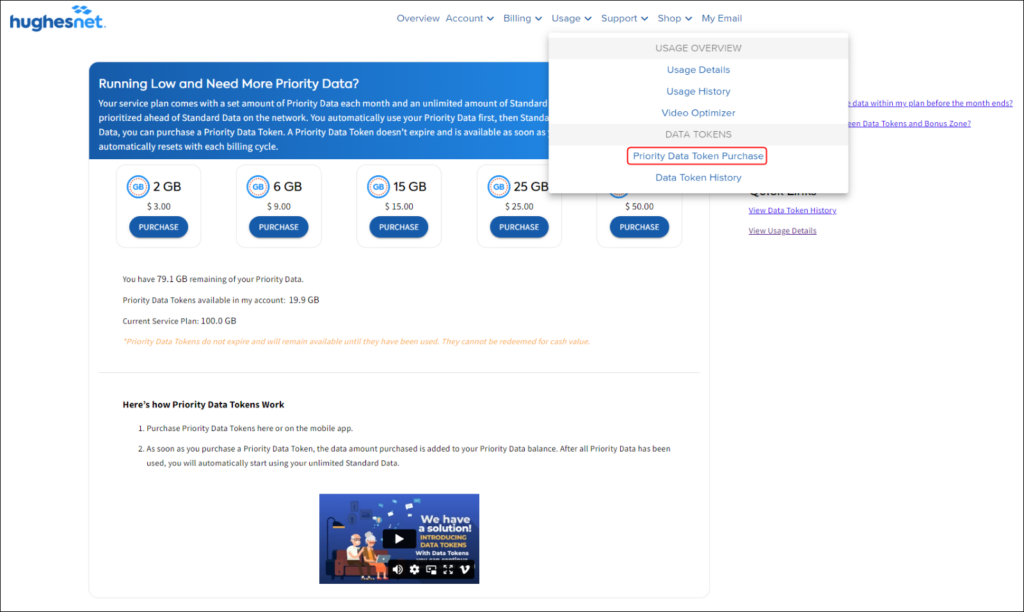Expand the Account dropdown menu
This screenshot has width=1024, height=612.
469,18
